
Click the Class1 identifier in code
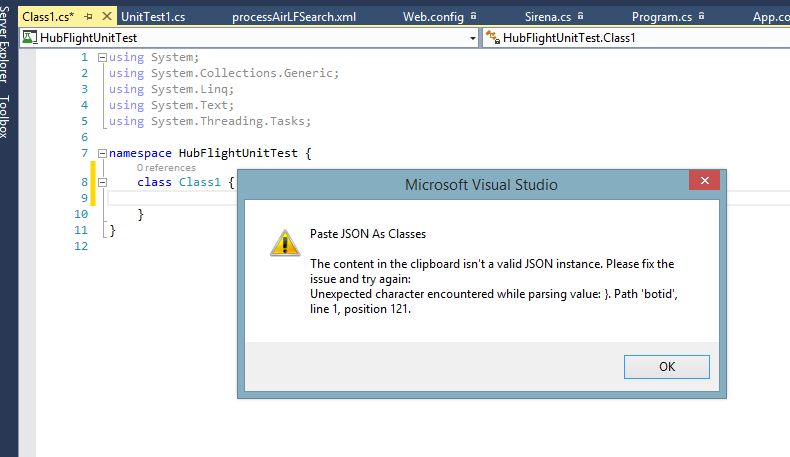coord(200,182)
